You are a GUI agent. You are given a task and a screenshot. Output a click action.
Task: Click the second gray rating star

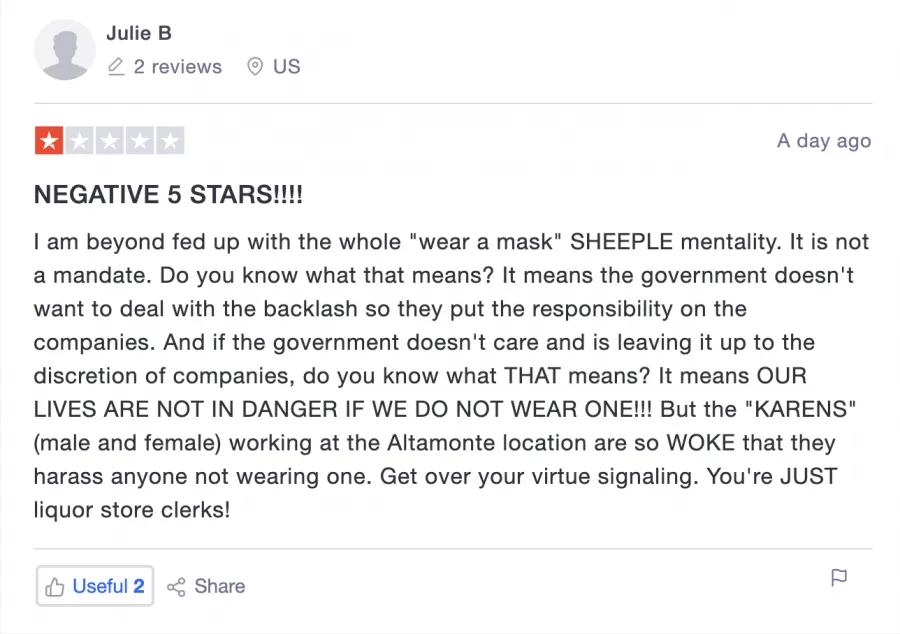(79, 141)
